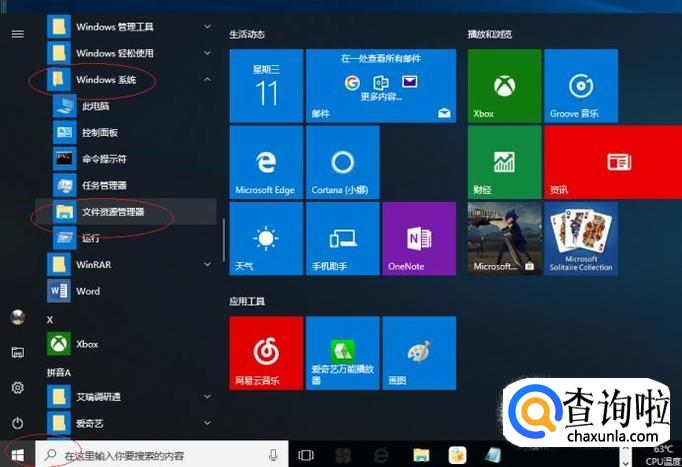Open the Windows Start button

[x=17, y=455]
